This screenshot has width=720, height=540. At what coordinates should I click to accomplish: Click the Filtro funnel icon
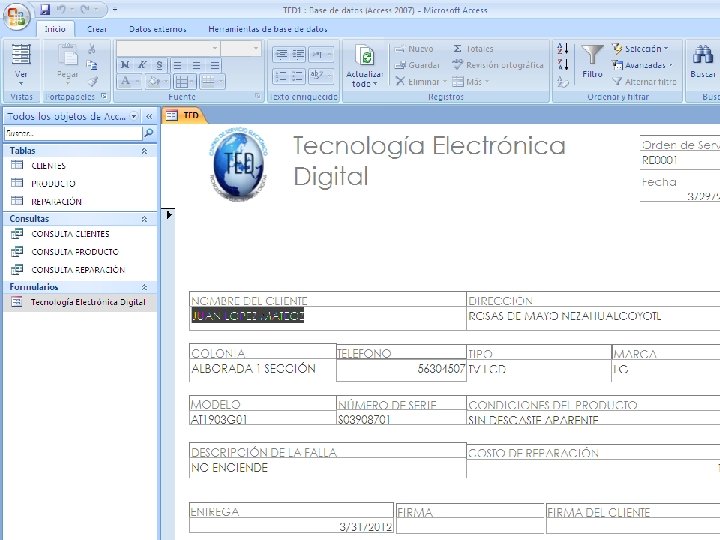tap(592, 55)
